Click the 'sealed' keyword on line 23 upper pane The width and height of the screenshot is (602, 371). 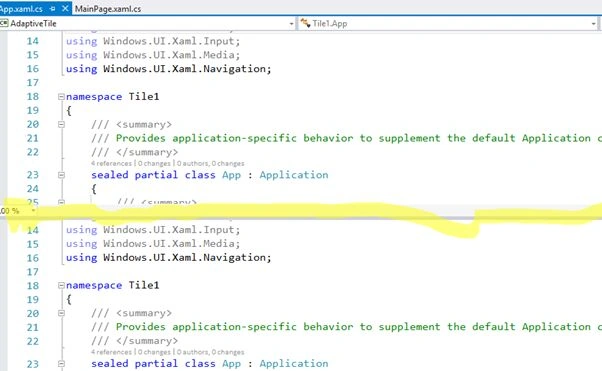(109, 175)
